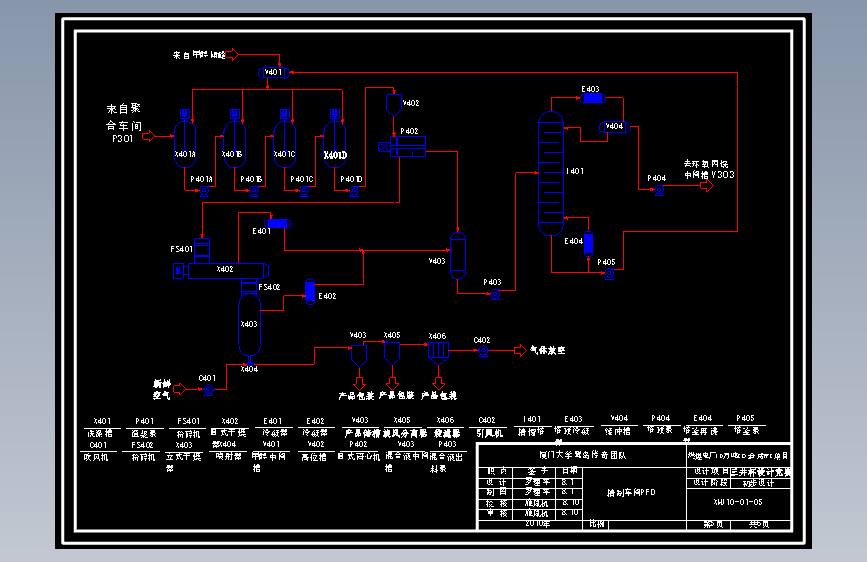
Task: Click the E401 condenser symbol
Action: [278, 223]
